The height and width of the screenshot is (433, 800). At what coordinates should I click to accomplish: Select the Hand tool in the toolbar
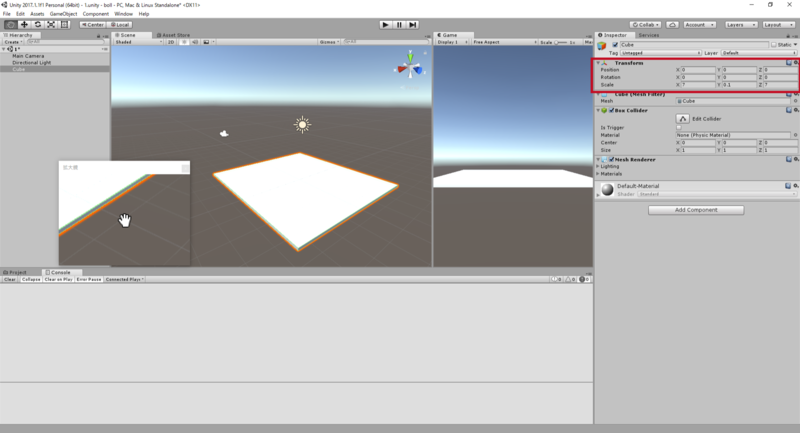click(x=11, y=24)
